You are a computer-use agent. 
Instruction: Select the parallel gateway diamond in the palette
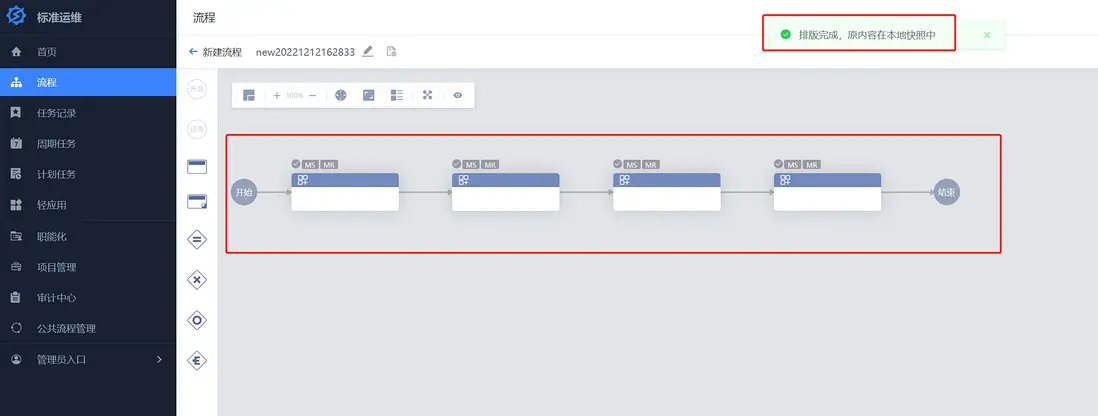[x=197, y=240]
